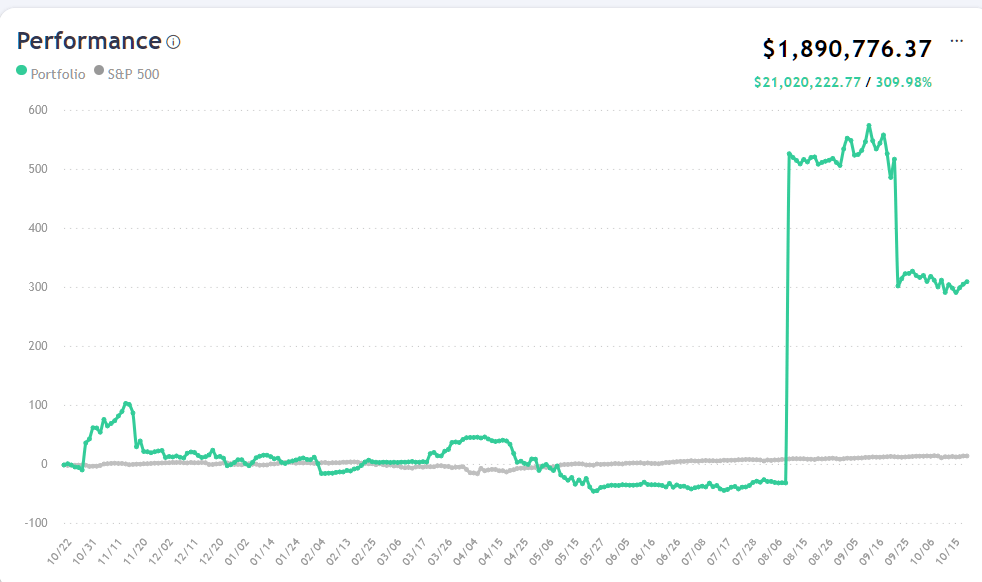The image size is (982, 582).
Task: Open the three-dot more options menu
Action: click(957, 41)
